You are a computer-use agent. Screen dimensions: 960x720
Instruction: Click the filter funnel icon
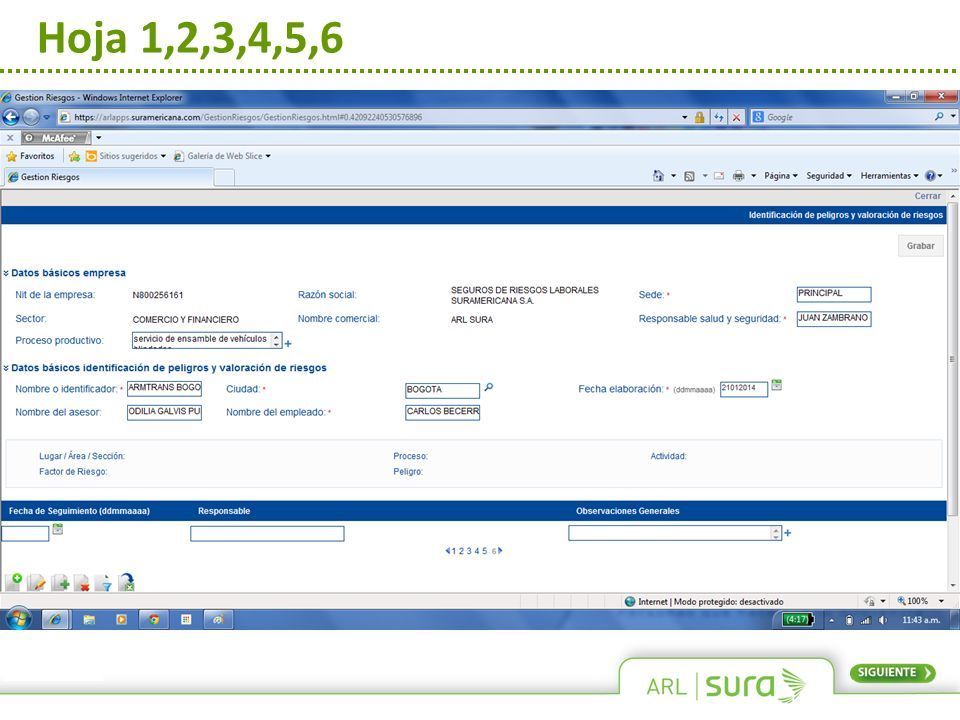(103, 582)
